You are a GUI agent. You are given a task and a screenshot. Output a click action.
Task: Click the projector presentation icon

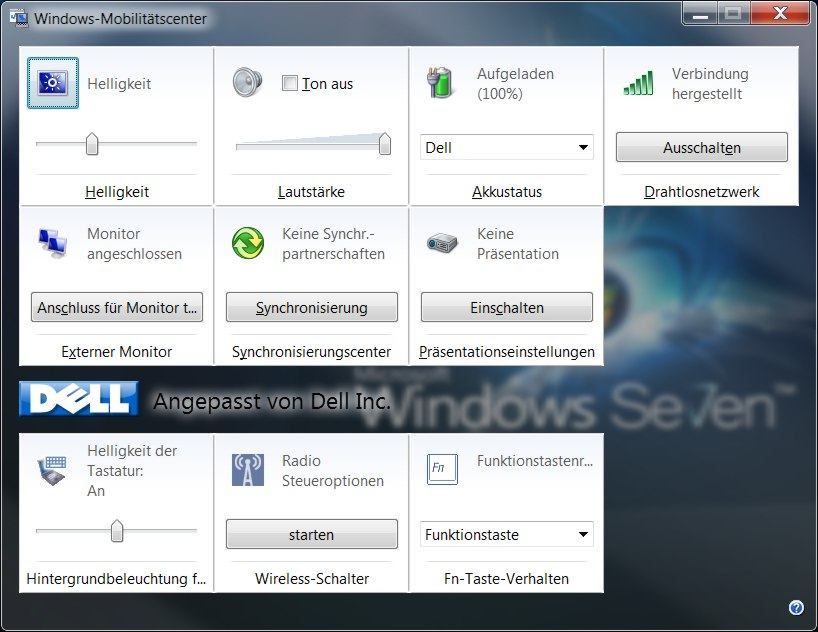(x=442, y=243)
